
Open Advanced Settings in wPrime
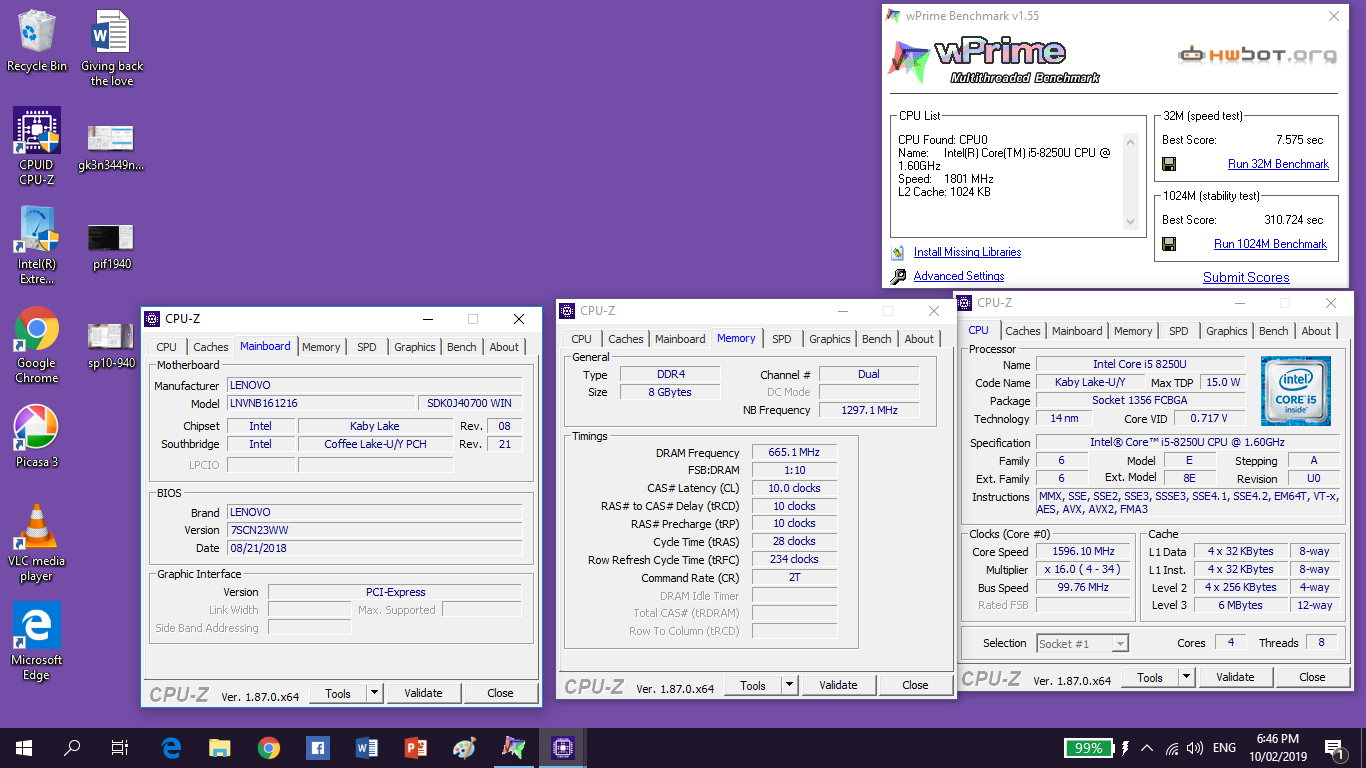click(x=959, y=276)
